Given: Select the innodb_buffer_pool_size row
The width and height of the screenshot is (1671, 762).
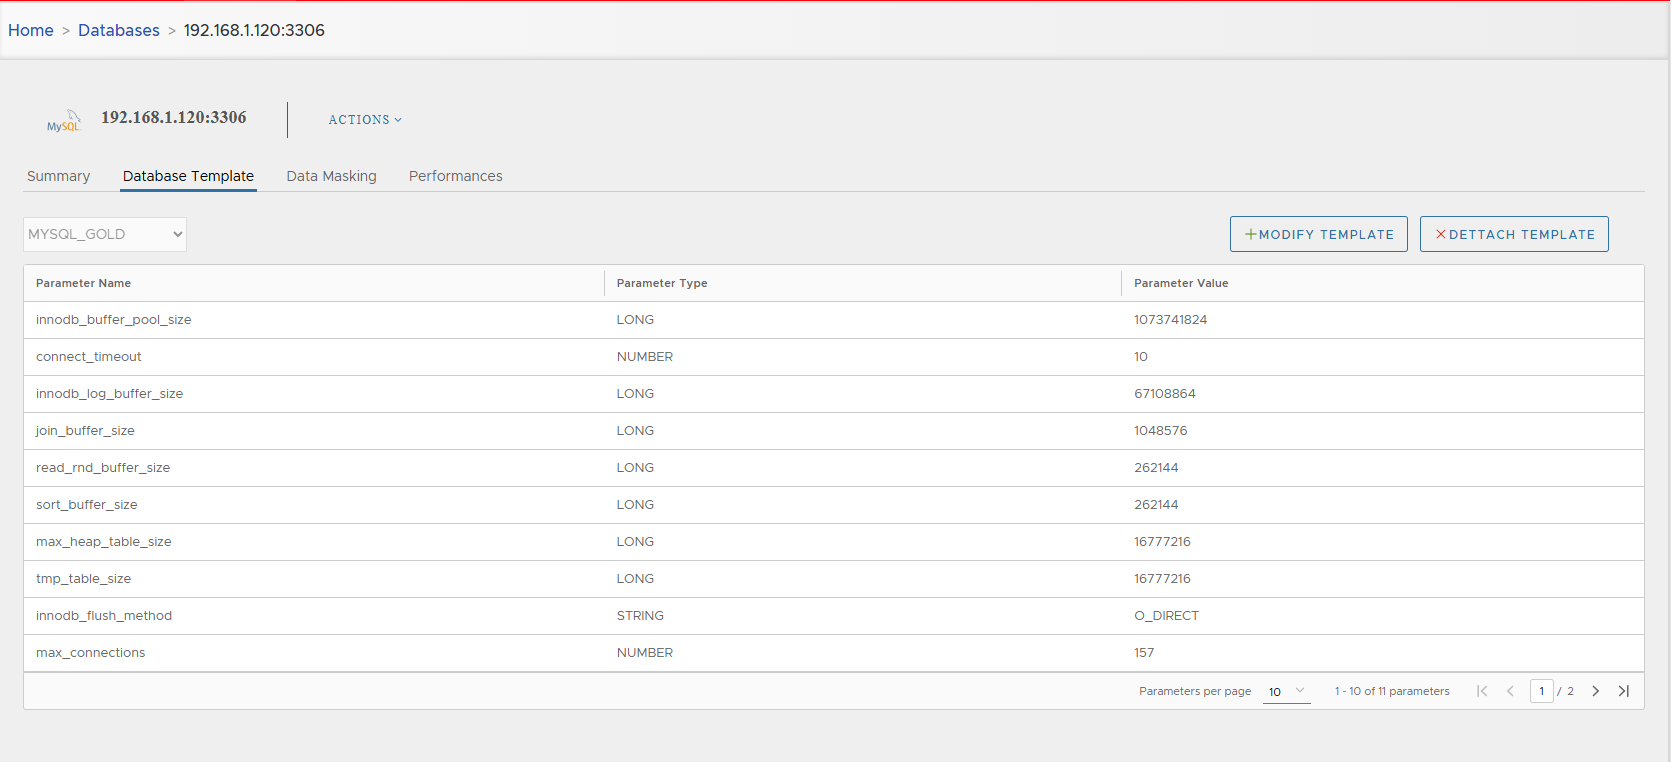Looking at the screenshot, I should point(114,320).
